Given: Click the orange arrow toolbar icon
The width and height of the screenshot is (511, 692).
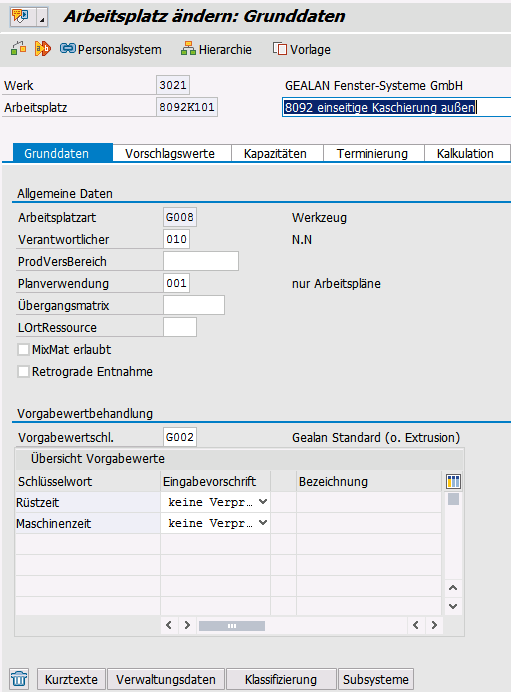Looking at the screenshot, I should pos(43,49).
